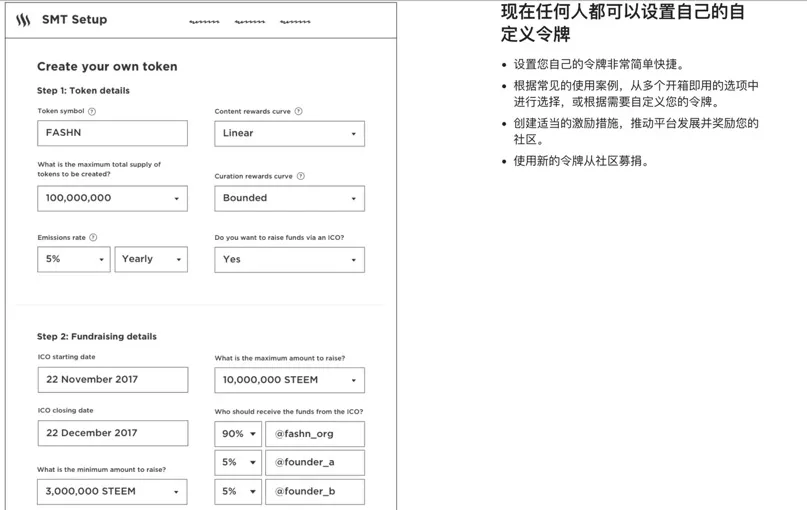Click the bullet starting 根据常见的使用案例
The width and height of the screenshot is (807, 510).
click(636, 94)
